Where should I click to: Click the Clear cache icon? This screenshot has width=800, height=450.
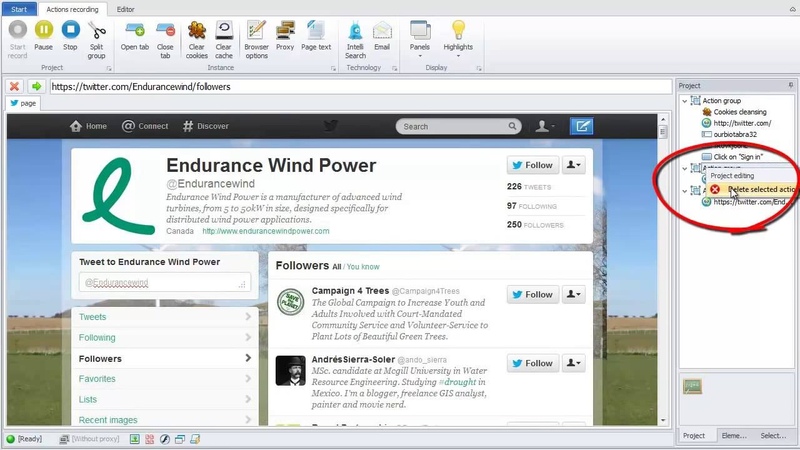(x=224, y=31)
